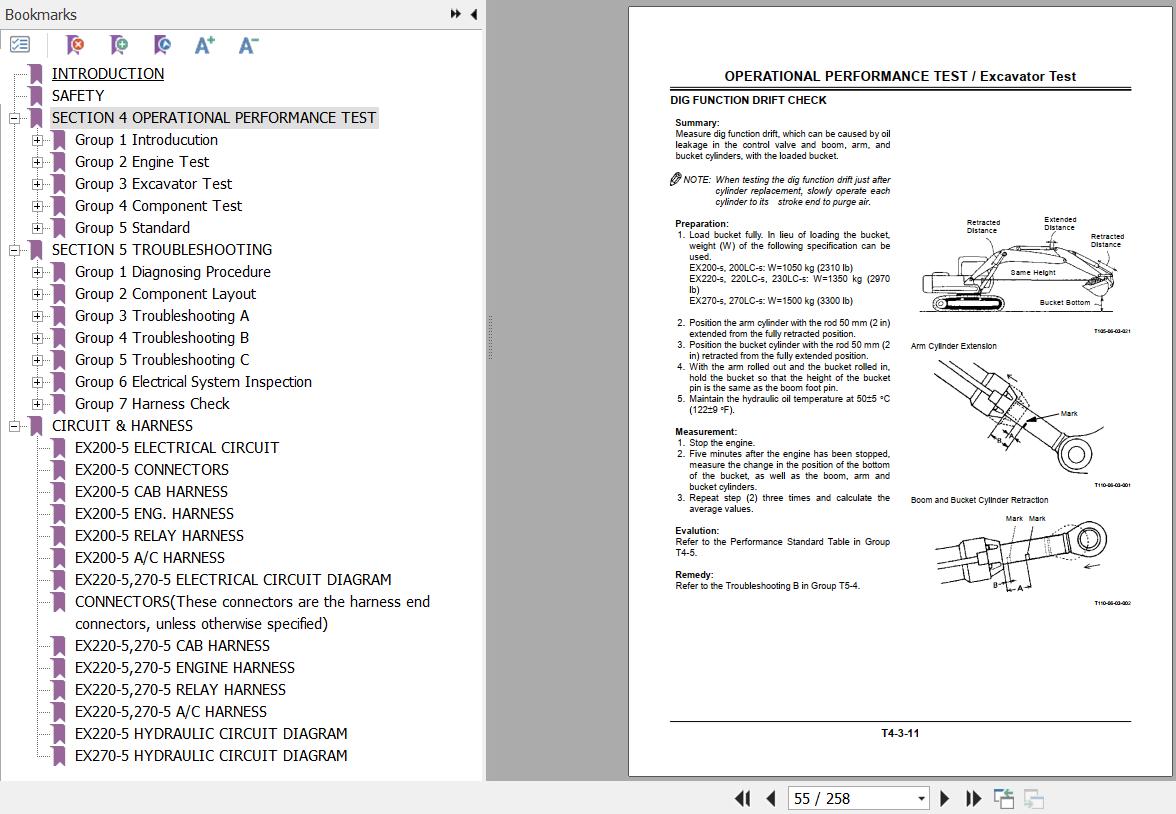Expand Group 4 Component Test

point(37,206)
